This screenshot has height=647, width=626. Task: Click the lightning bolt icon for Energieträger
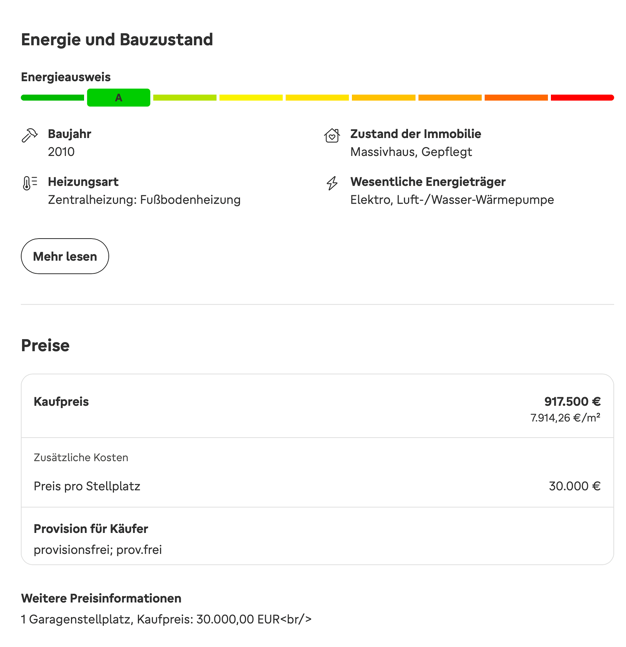click(x=332, y=183)
